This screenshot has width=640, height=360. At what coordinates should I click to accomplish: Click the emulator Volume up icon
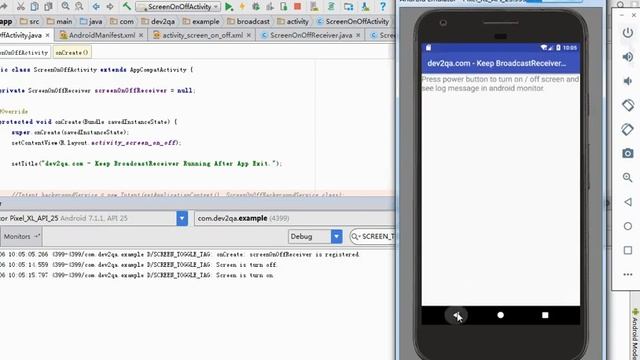(628, 56)
